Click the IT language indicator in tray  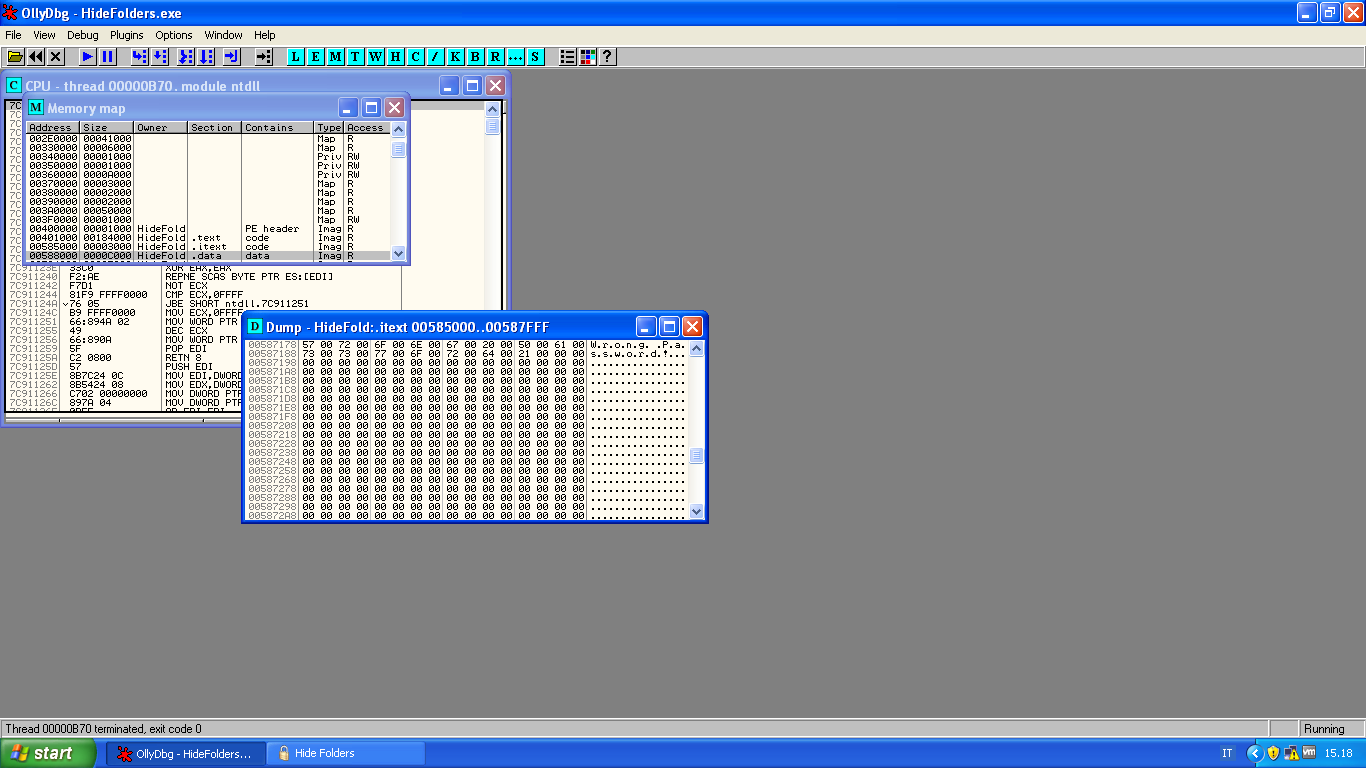click(x=1227, y=753)
